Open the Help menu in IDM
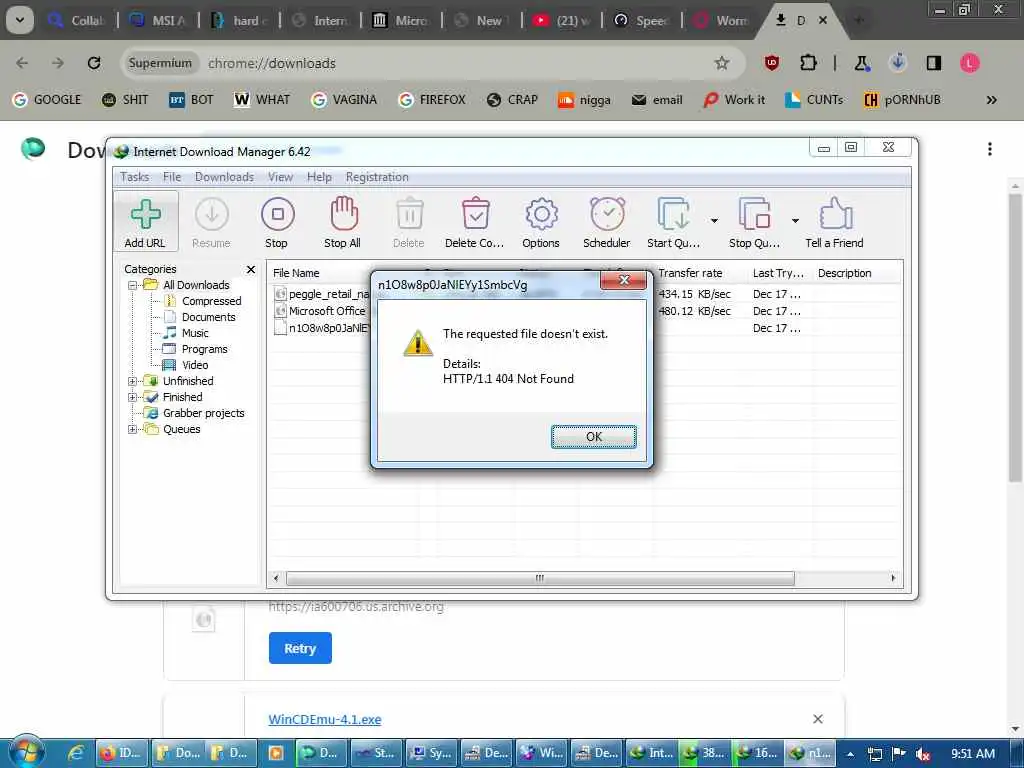 point(319,177)
